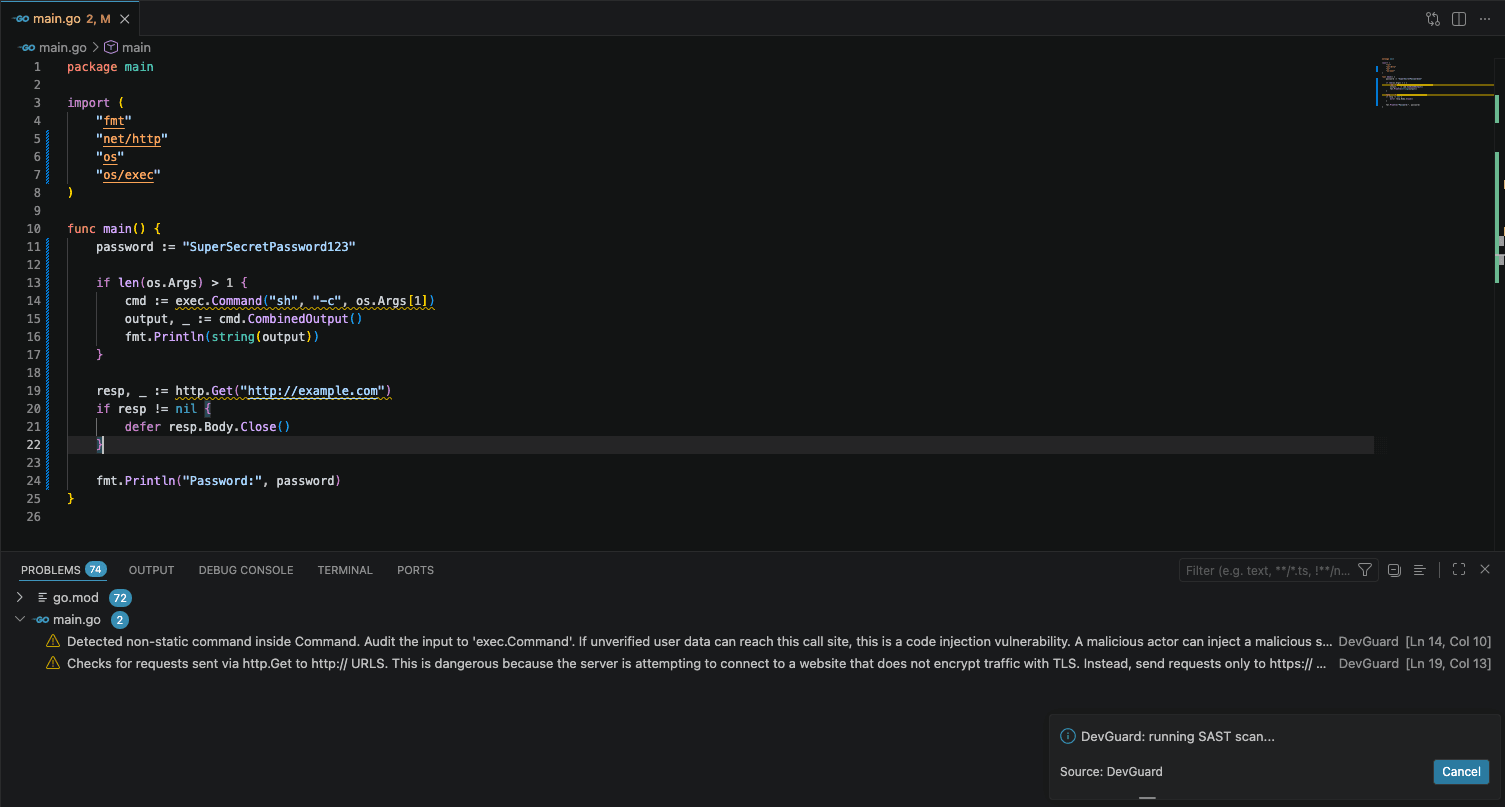Open the DEBUG CONSOLE tab

[x=246, y=570]
